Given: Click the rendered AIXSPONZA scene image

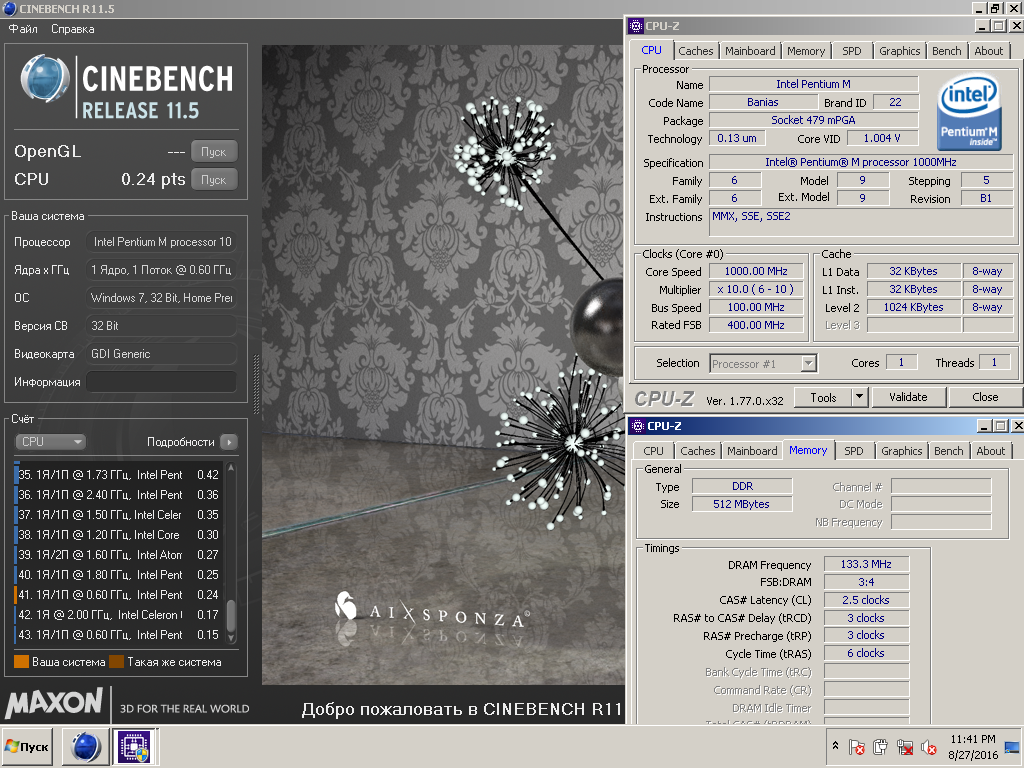Looking at the screenshot, I should pyautogui.click(x=443, y=364).
